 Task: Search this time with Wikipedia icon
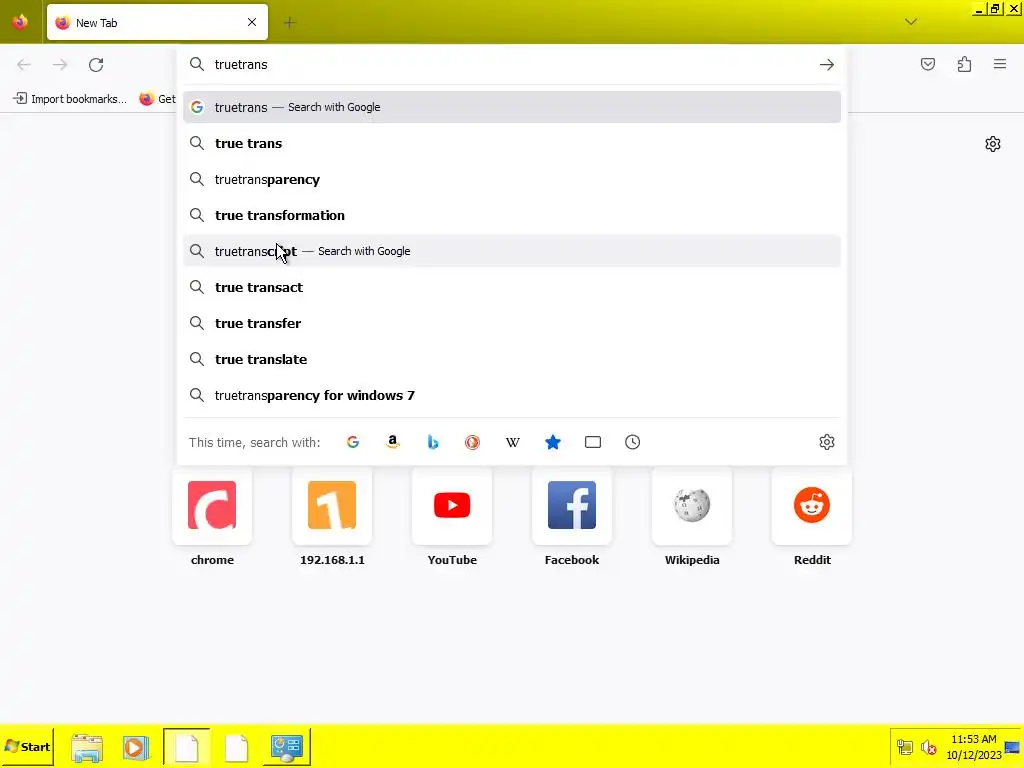point(513,442)
